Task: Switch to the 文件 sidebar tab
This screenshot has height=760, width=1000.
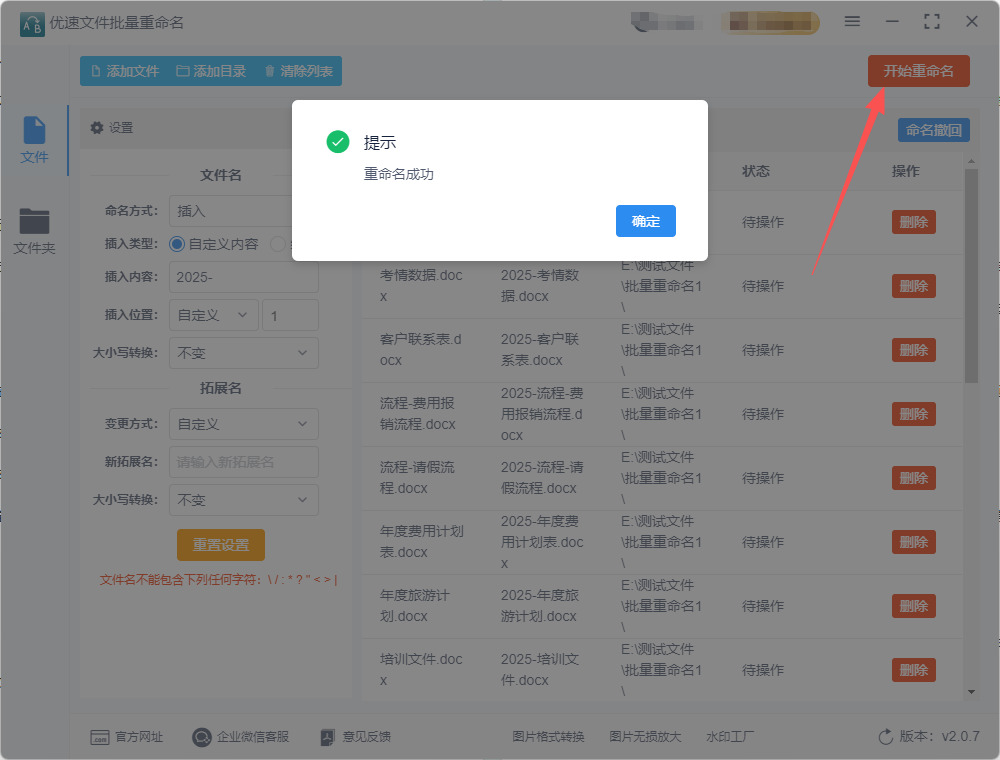Action: [x=34, y=140]
